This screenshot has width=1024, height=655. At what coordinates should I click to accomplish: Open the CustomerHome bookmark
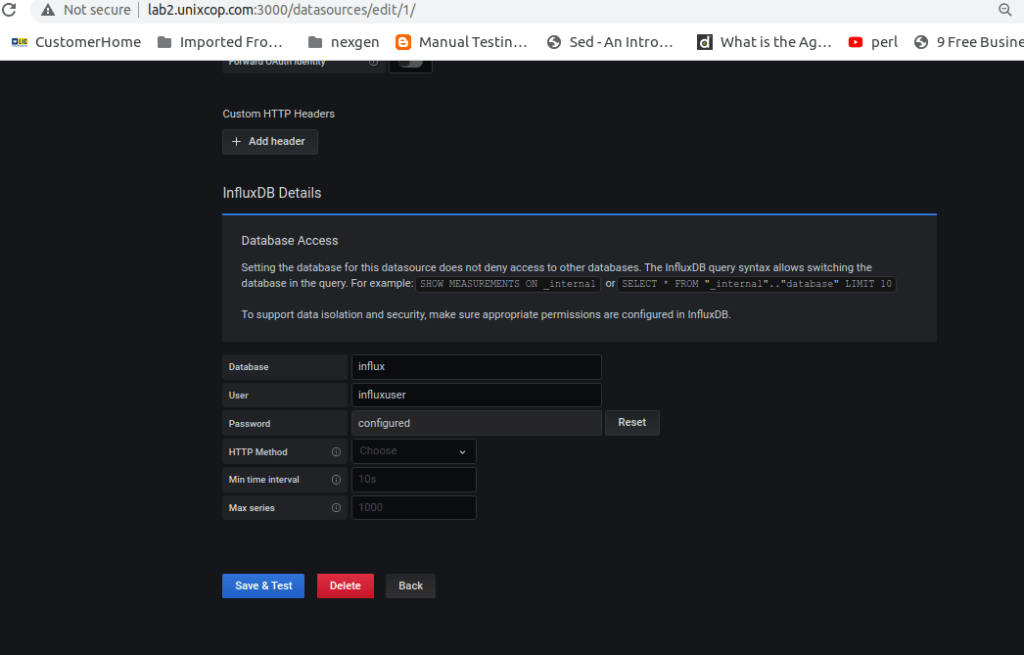76,42
